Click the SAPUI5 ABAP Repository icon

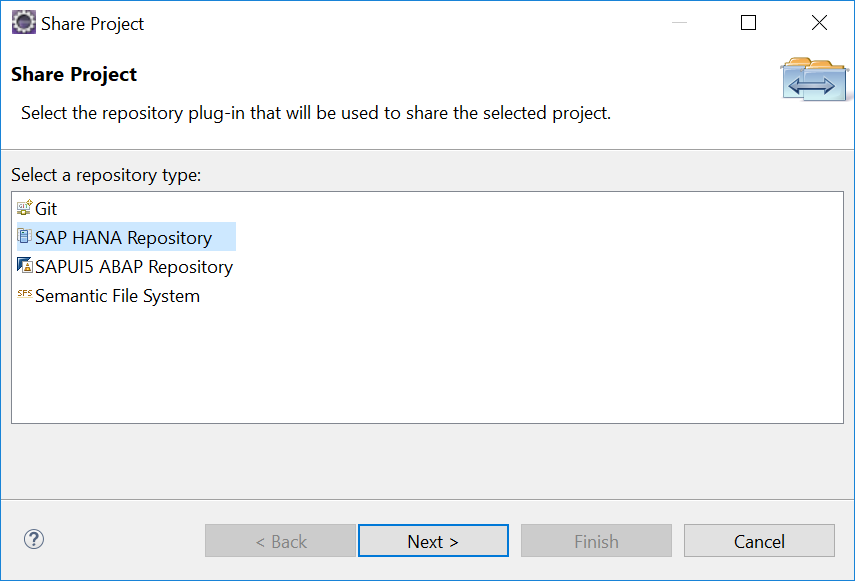tap(25, 265)
